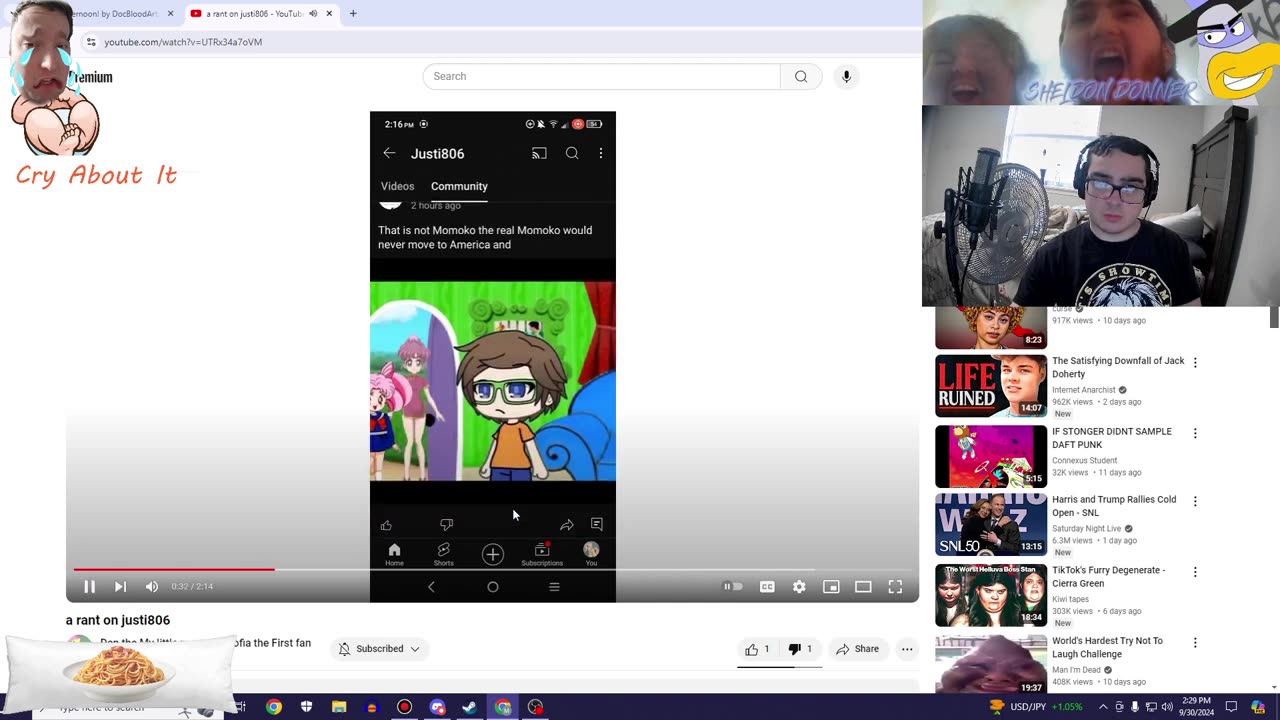The height and width of the screenshot is (720, 1280).
Task: View site information icon in address bar
Action: tap(91, 42)
